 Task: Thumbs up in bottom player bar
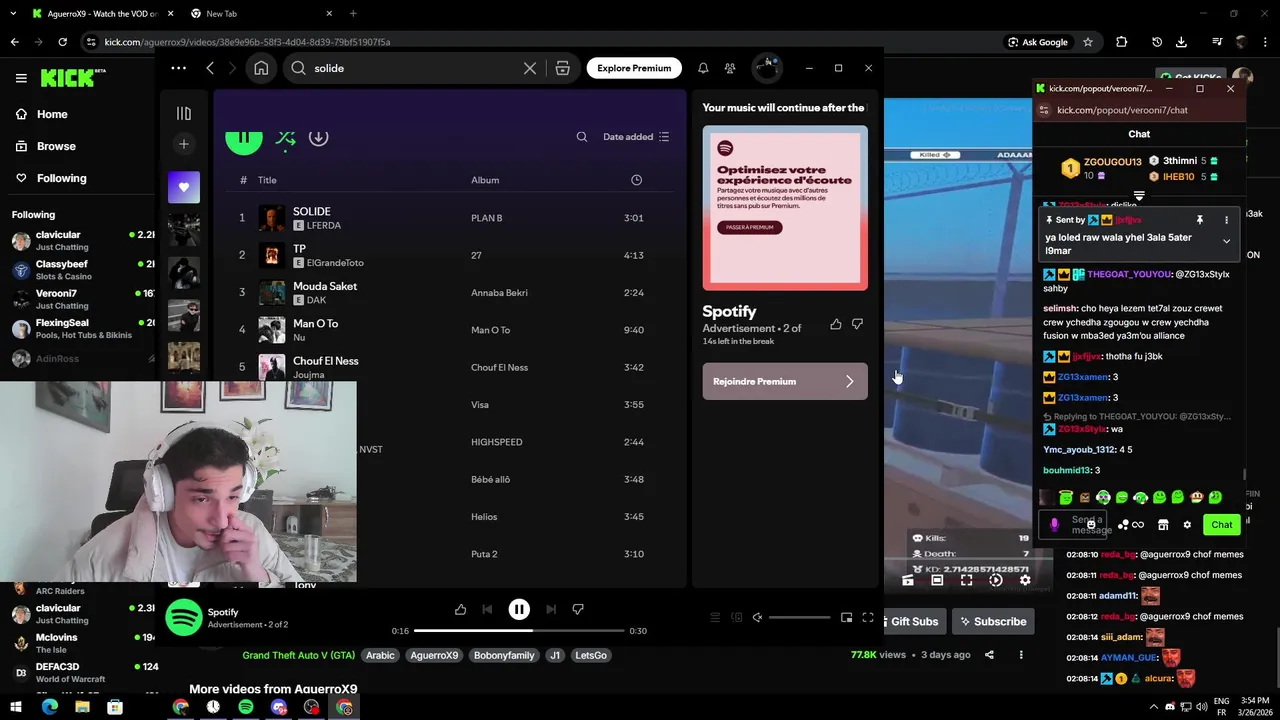pyautogui.click(x=460, y=609)
